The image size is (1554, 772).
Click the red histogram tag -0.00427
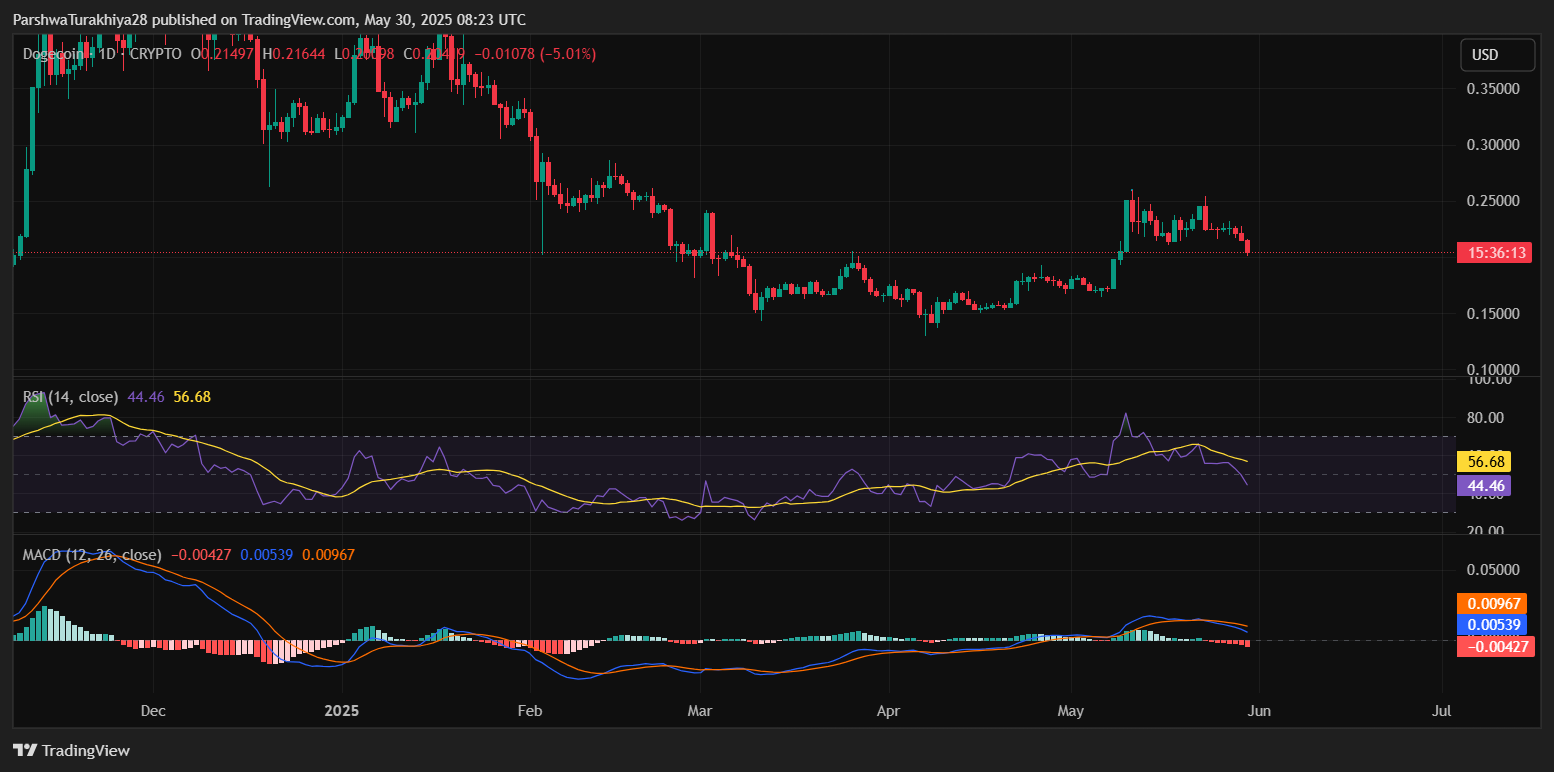tap(1496, 646)
